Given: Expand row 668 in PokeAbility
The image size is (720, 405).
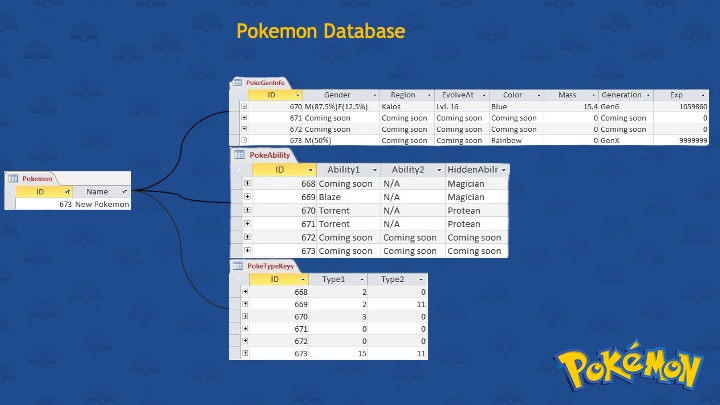Looking at the screenshot, I should click(247, 183).
